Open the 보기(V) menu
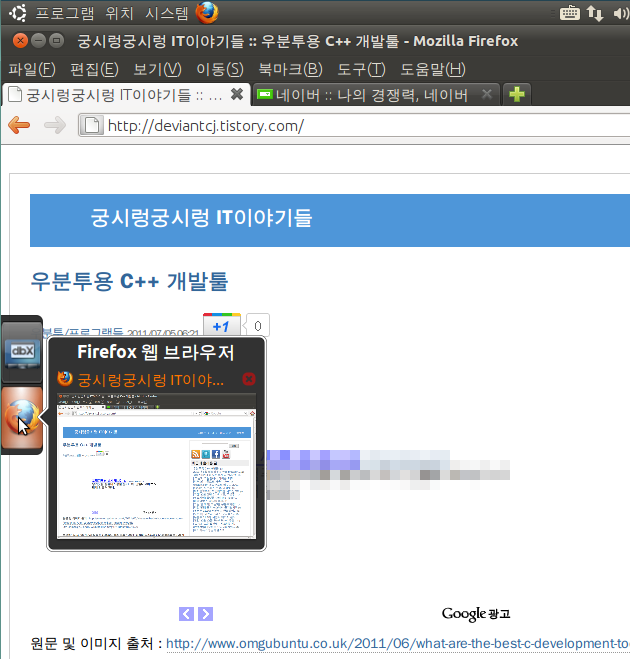Viewport: 630px width, 659px height. tap(157, 69)
